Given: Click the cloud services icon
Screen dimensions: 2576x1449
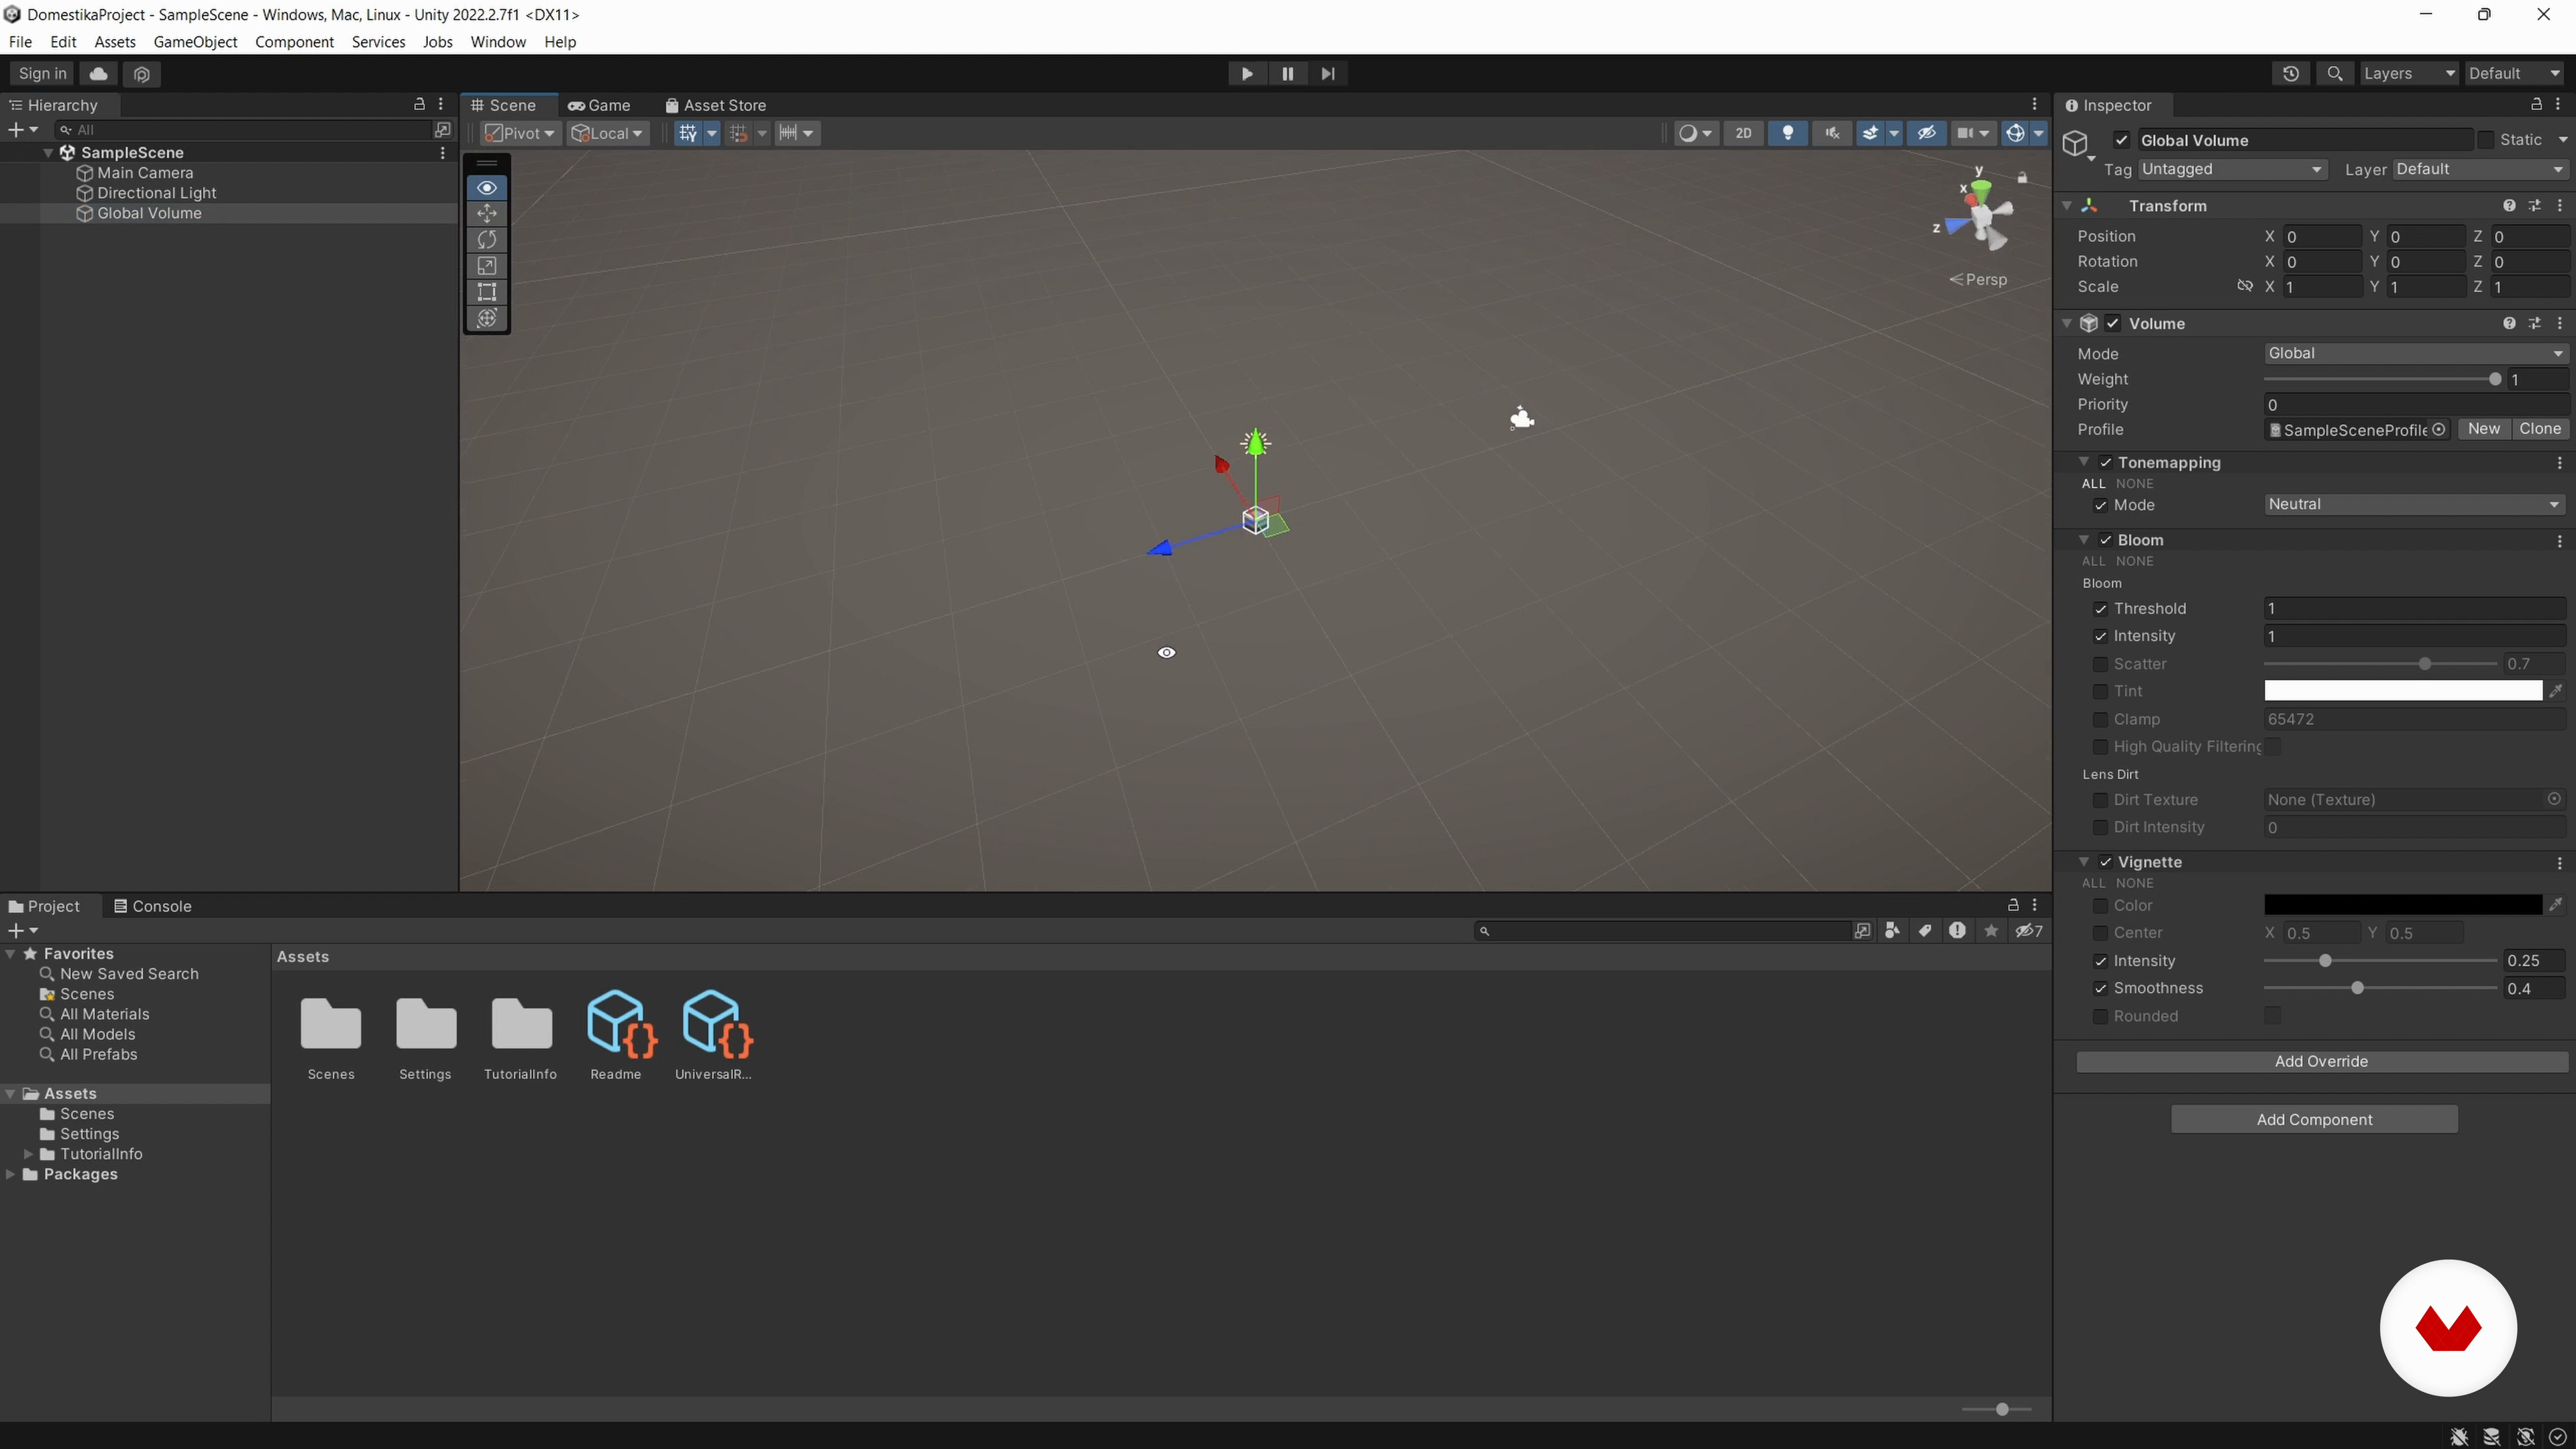Looking at the screenshot, I should [98, 73].
